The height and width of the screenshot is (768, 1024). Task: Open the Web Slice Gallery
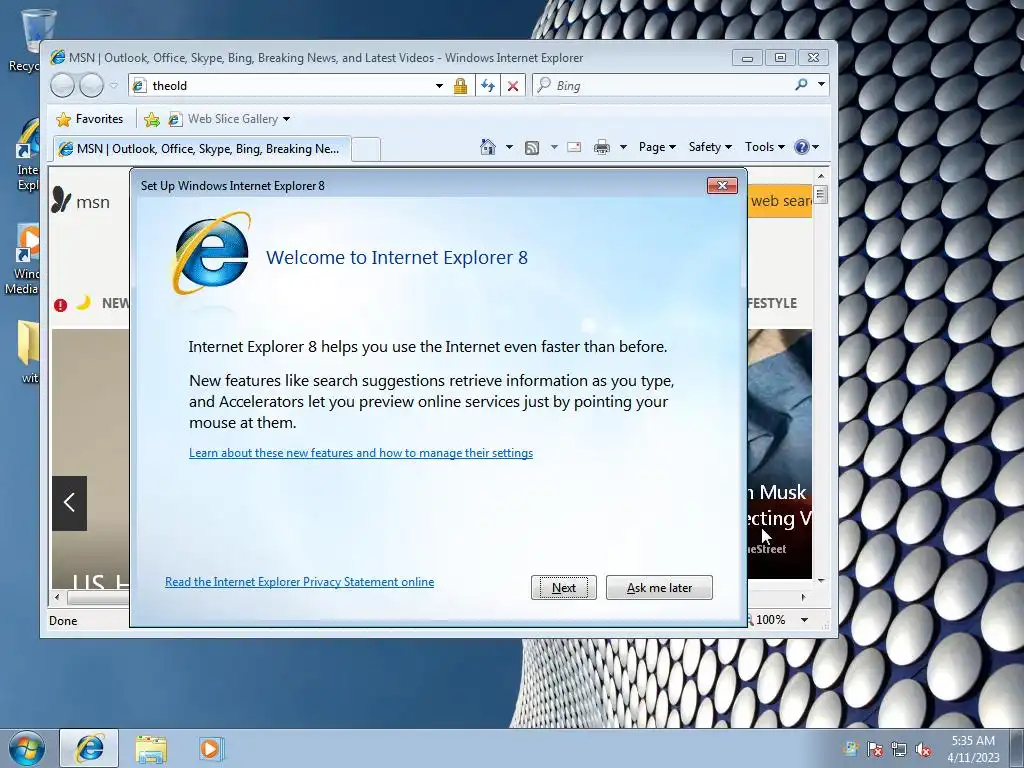[x=229, y=119]
